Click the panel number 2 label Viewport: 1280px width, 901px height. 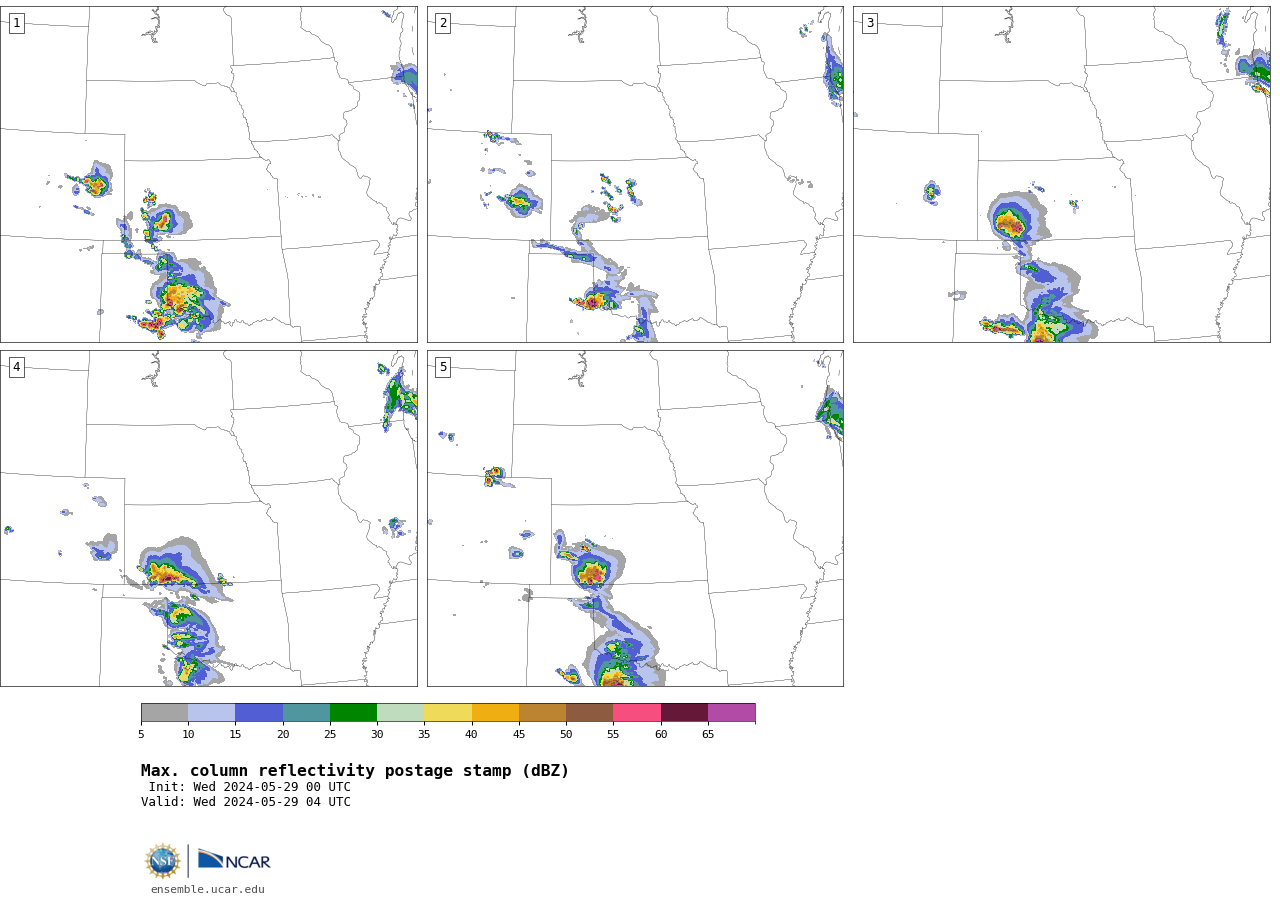[x=443, y=23]
